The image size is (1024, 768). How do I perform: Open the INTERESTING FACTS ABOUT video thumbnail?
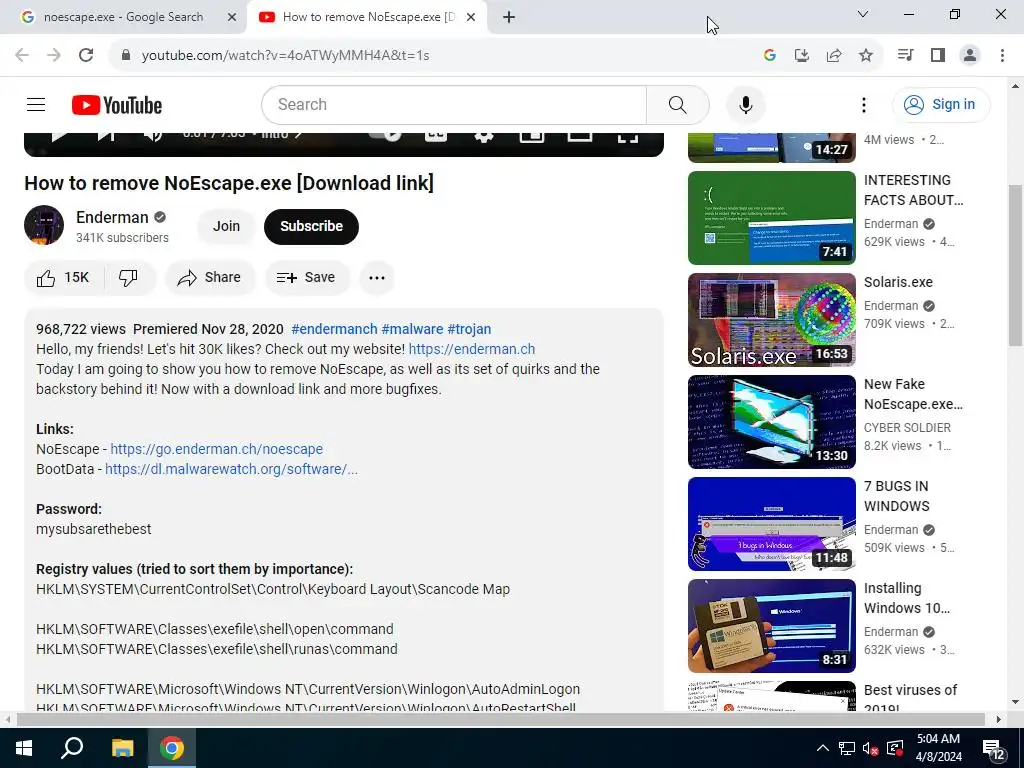click(x=771, y=217)
